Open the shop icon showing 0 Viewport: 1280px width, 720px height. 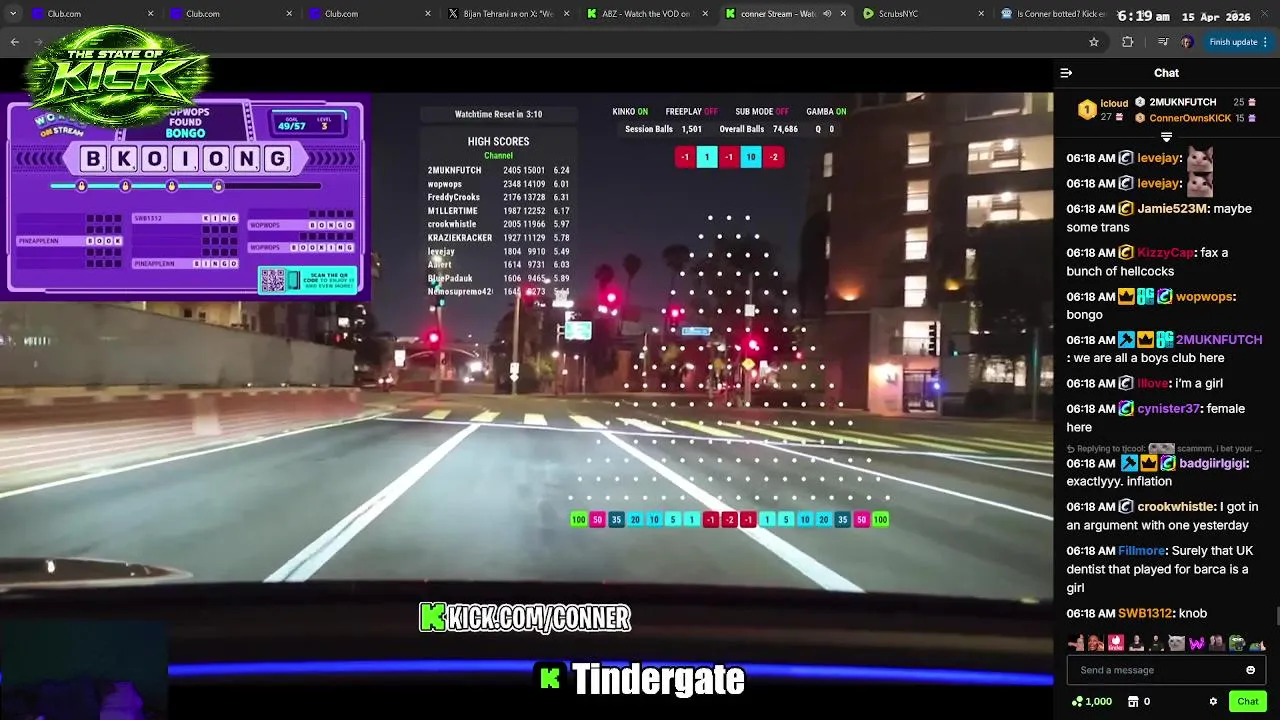pos(1140,702)
